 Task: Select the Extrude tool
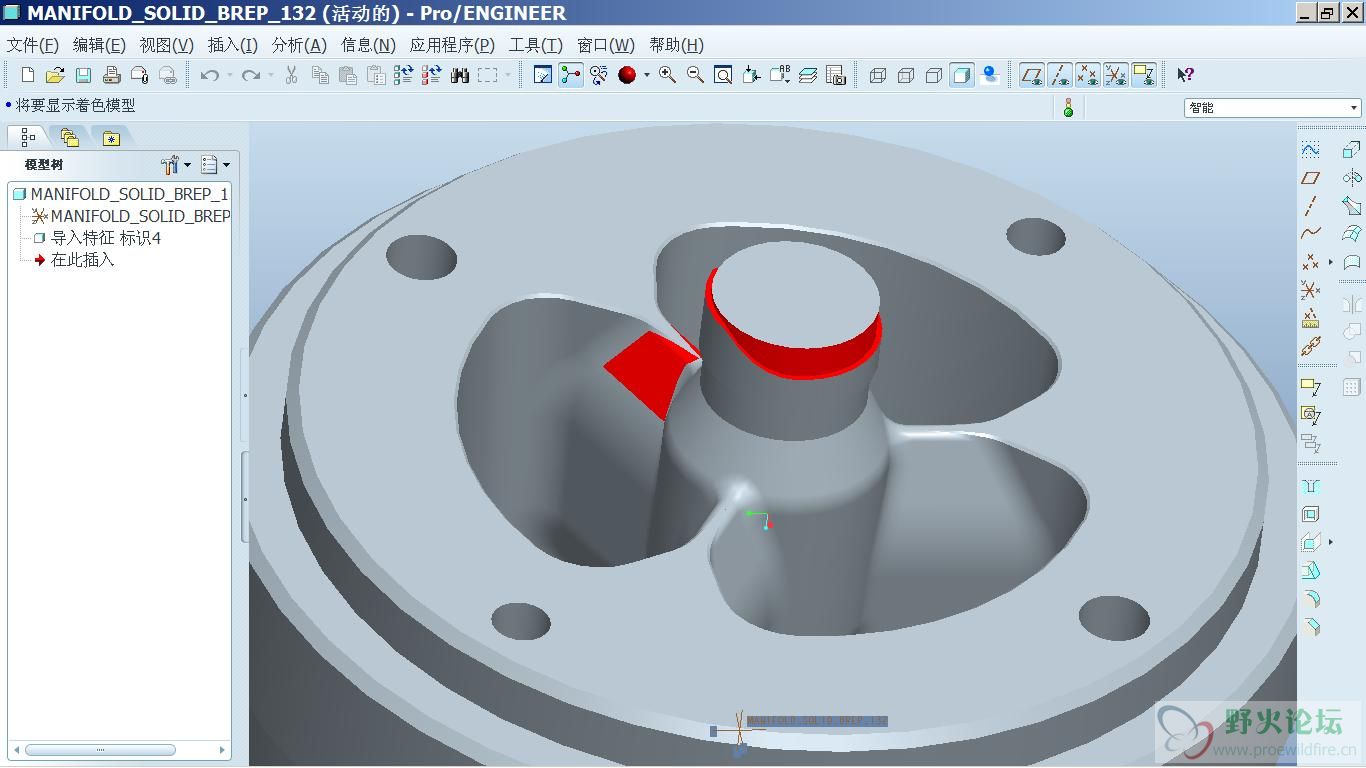pos(1351,150)
